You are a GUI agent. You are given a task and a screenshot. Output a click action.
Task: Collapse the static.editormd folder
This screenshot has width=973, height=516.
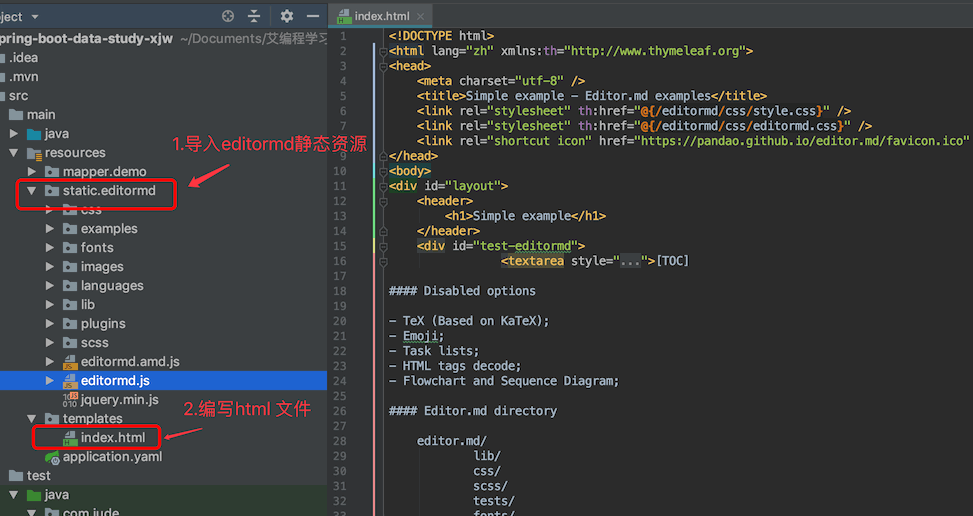click(31, 190)
